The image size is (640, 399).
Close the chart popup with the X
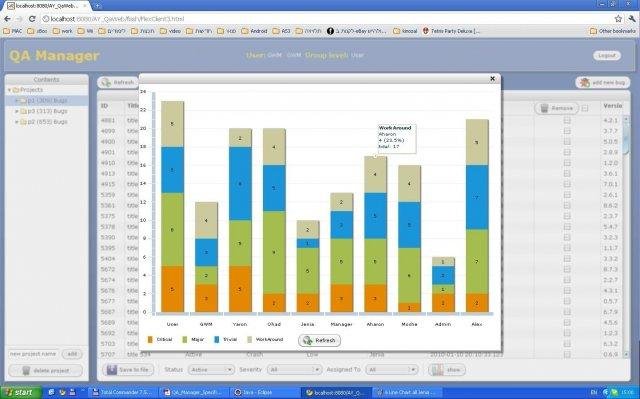493,78
